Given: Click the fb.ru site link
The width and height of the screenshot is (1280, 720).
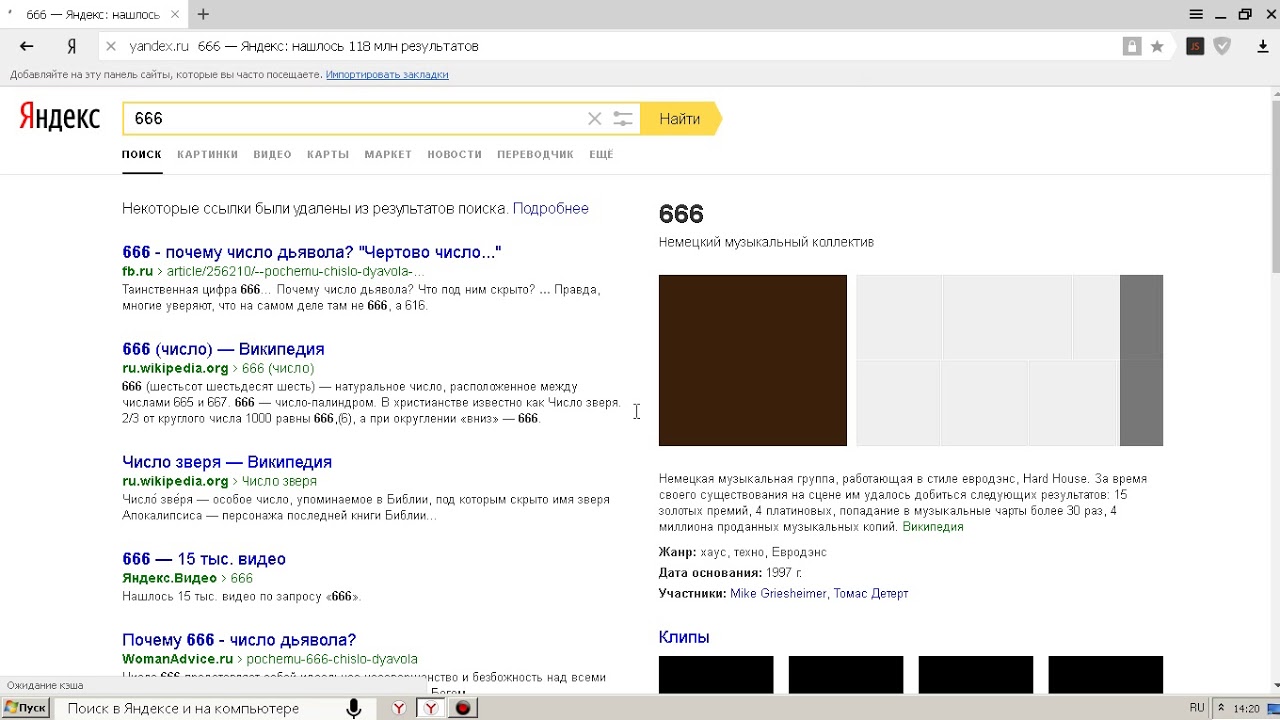Looking at the screenshot, I should pyautogui.click(x=138, y=271).
